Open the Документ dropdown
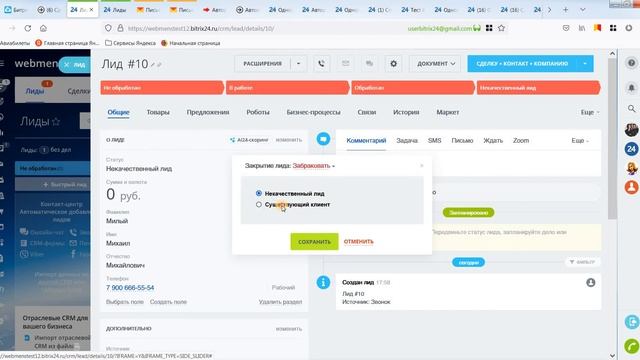Screen dimensions: 640x360 [436, 64]
